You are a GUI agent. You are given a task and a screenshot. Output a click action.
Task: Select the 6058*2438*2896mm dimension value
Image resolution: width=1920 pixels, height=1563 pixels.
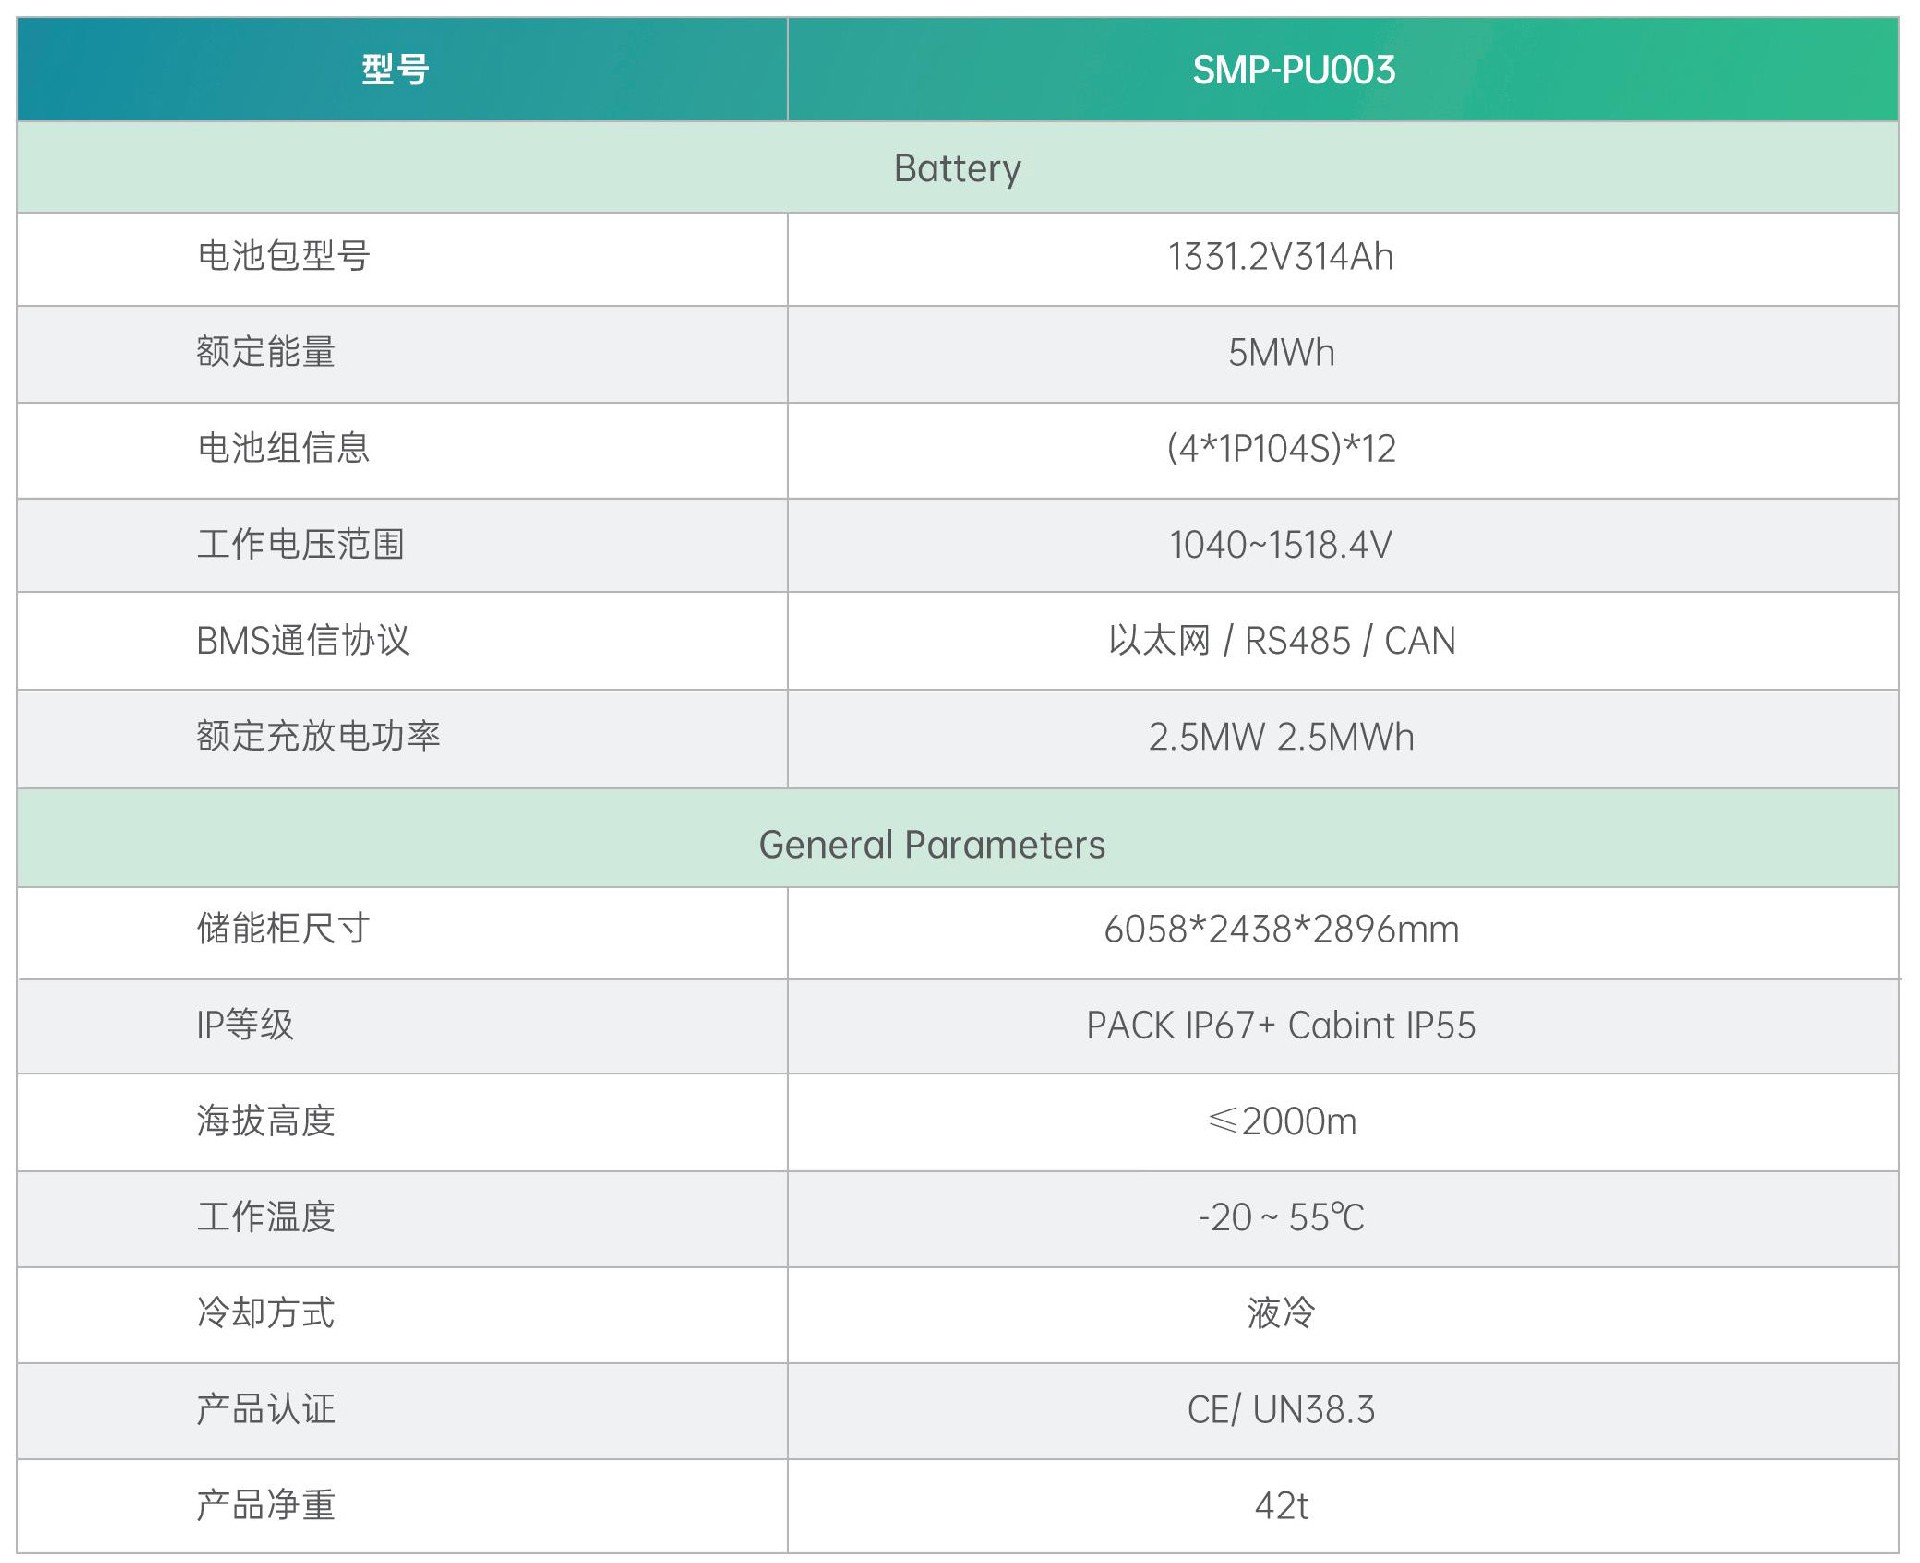(1281, 930)
